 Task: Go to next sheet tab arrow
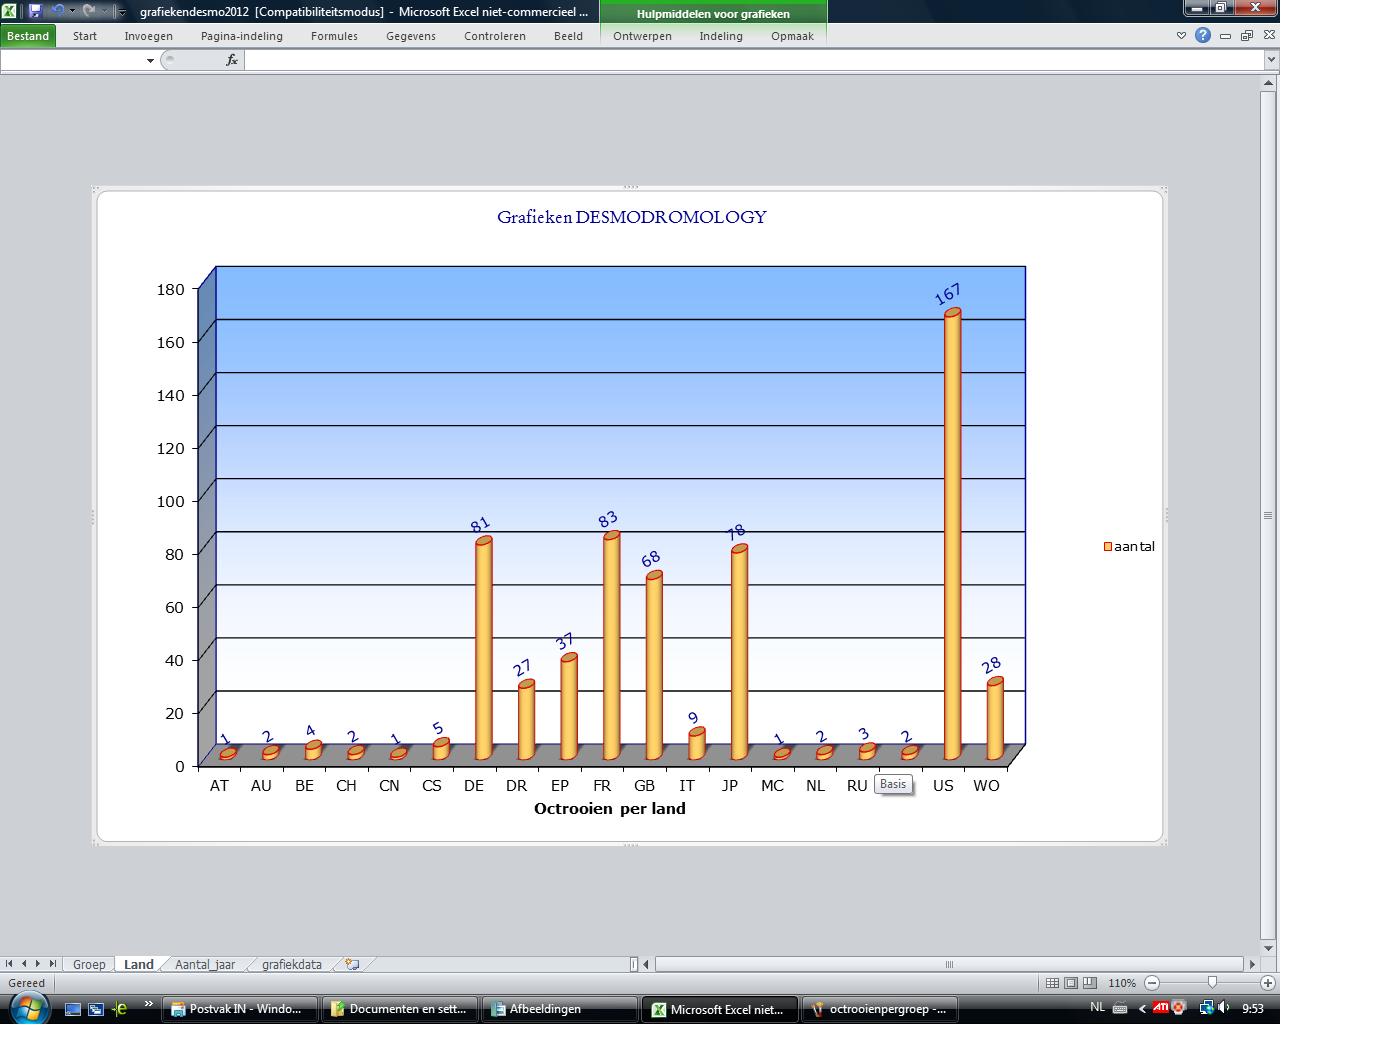38,964
